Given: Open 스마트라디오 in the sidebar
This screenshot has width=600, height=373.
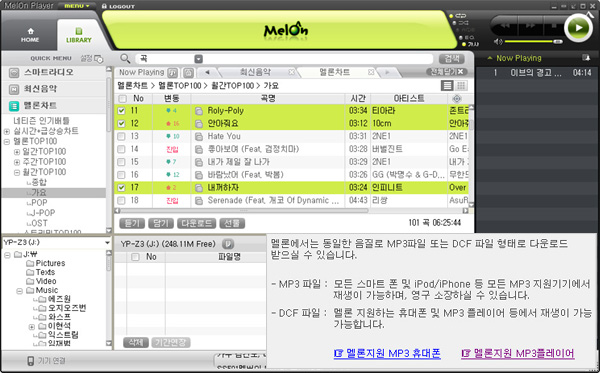Looking at the screenshot, I should click(54, 72).
